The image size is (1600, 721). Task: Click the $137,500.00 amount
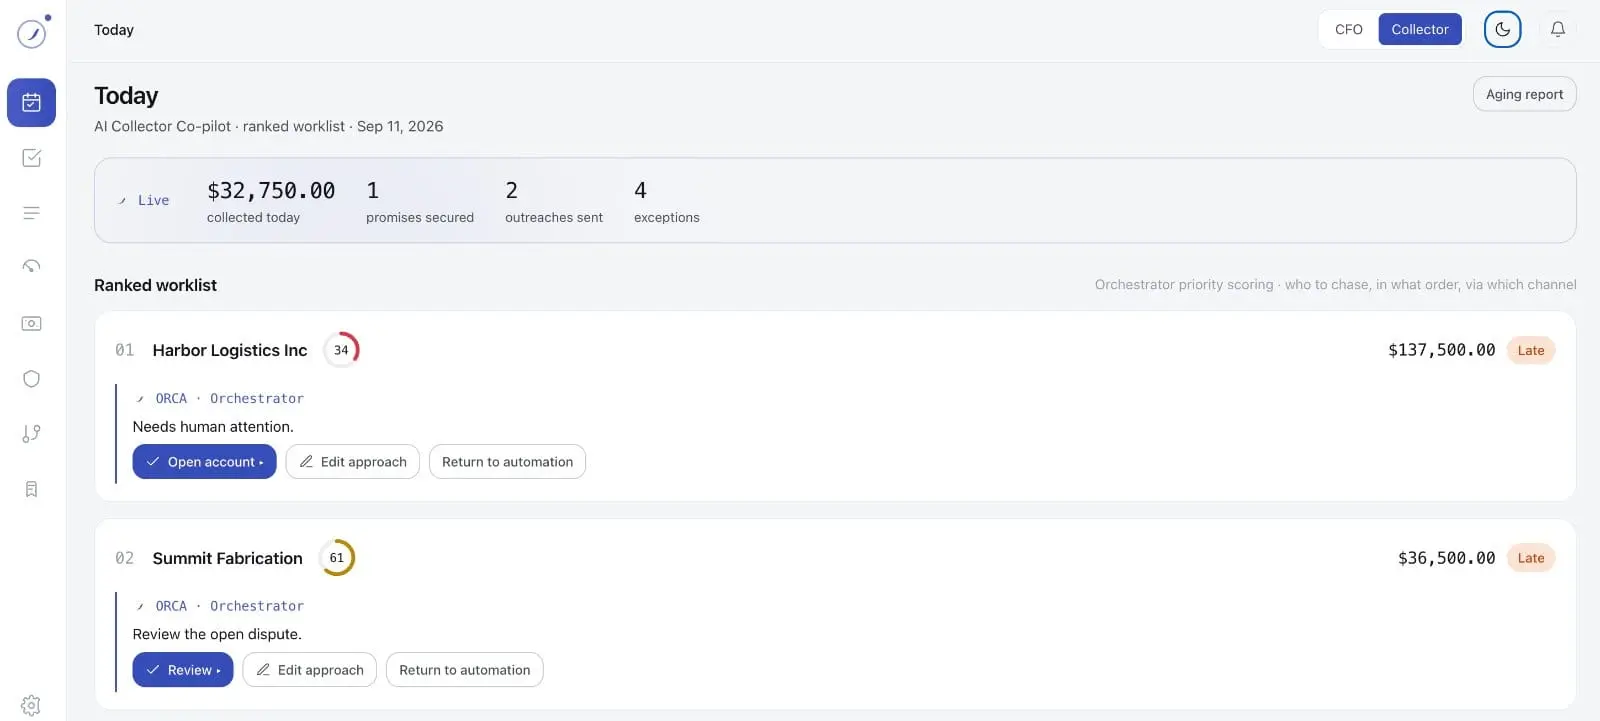click(1441, 350)
